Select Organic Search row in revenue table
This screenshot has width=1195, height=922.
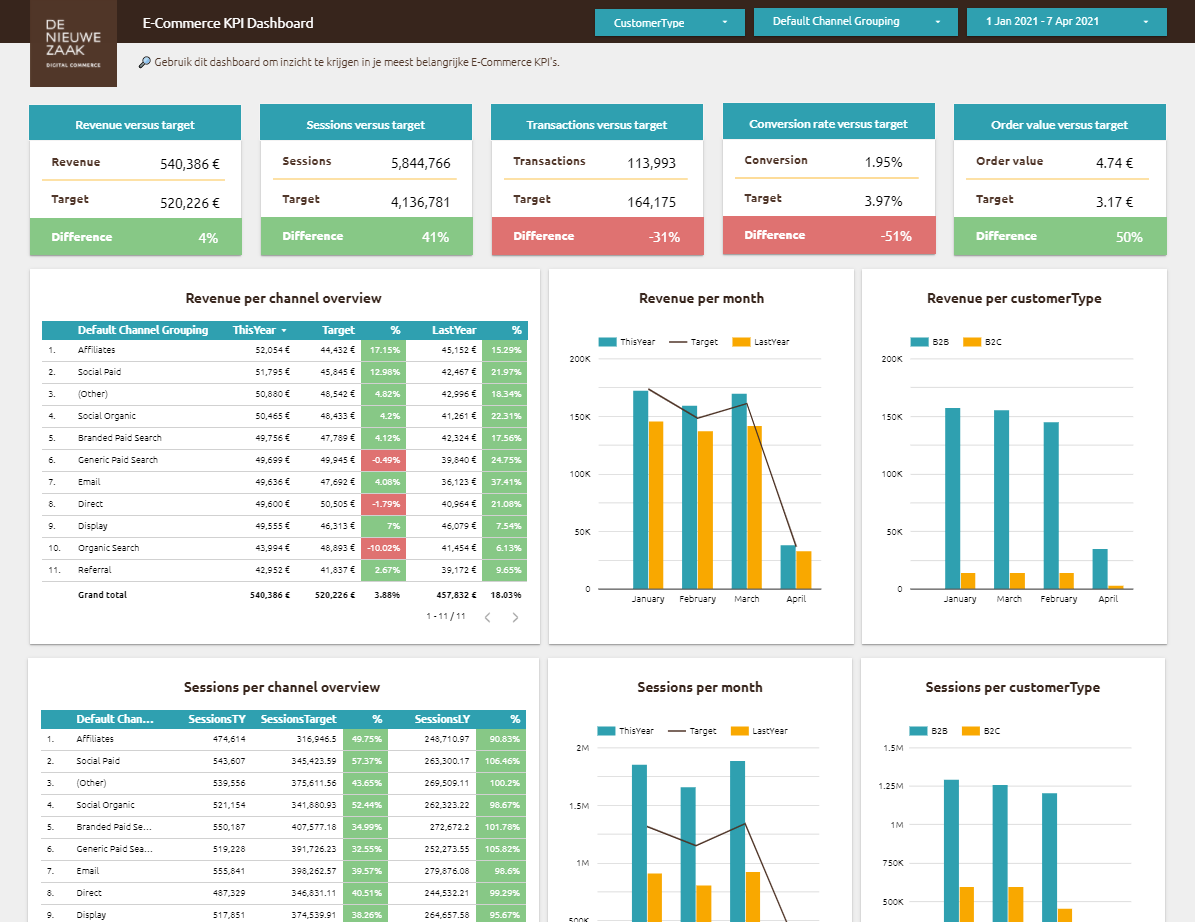click(x=284, y=548)
